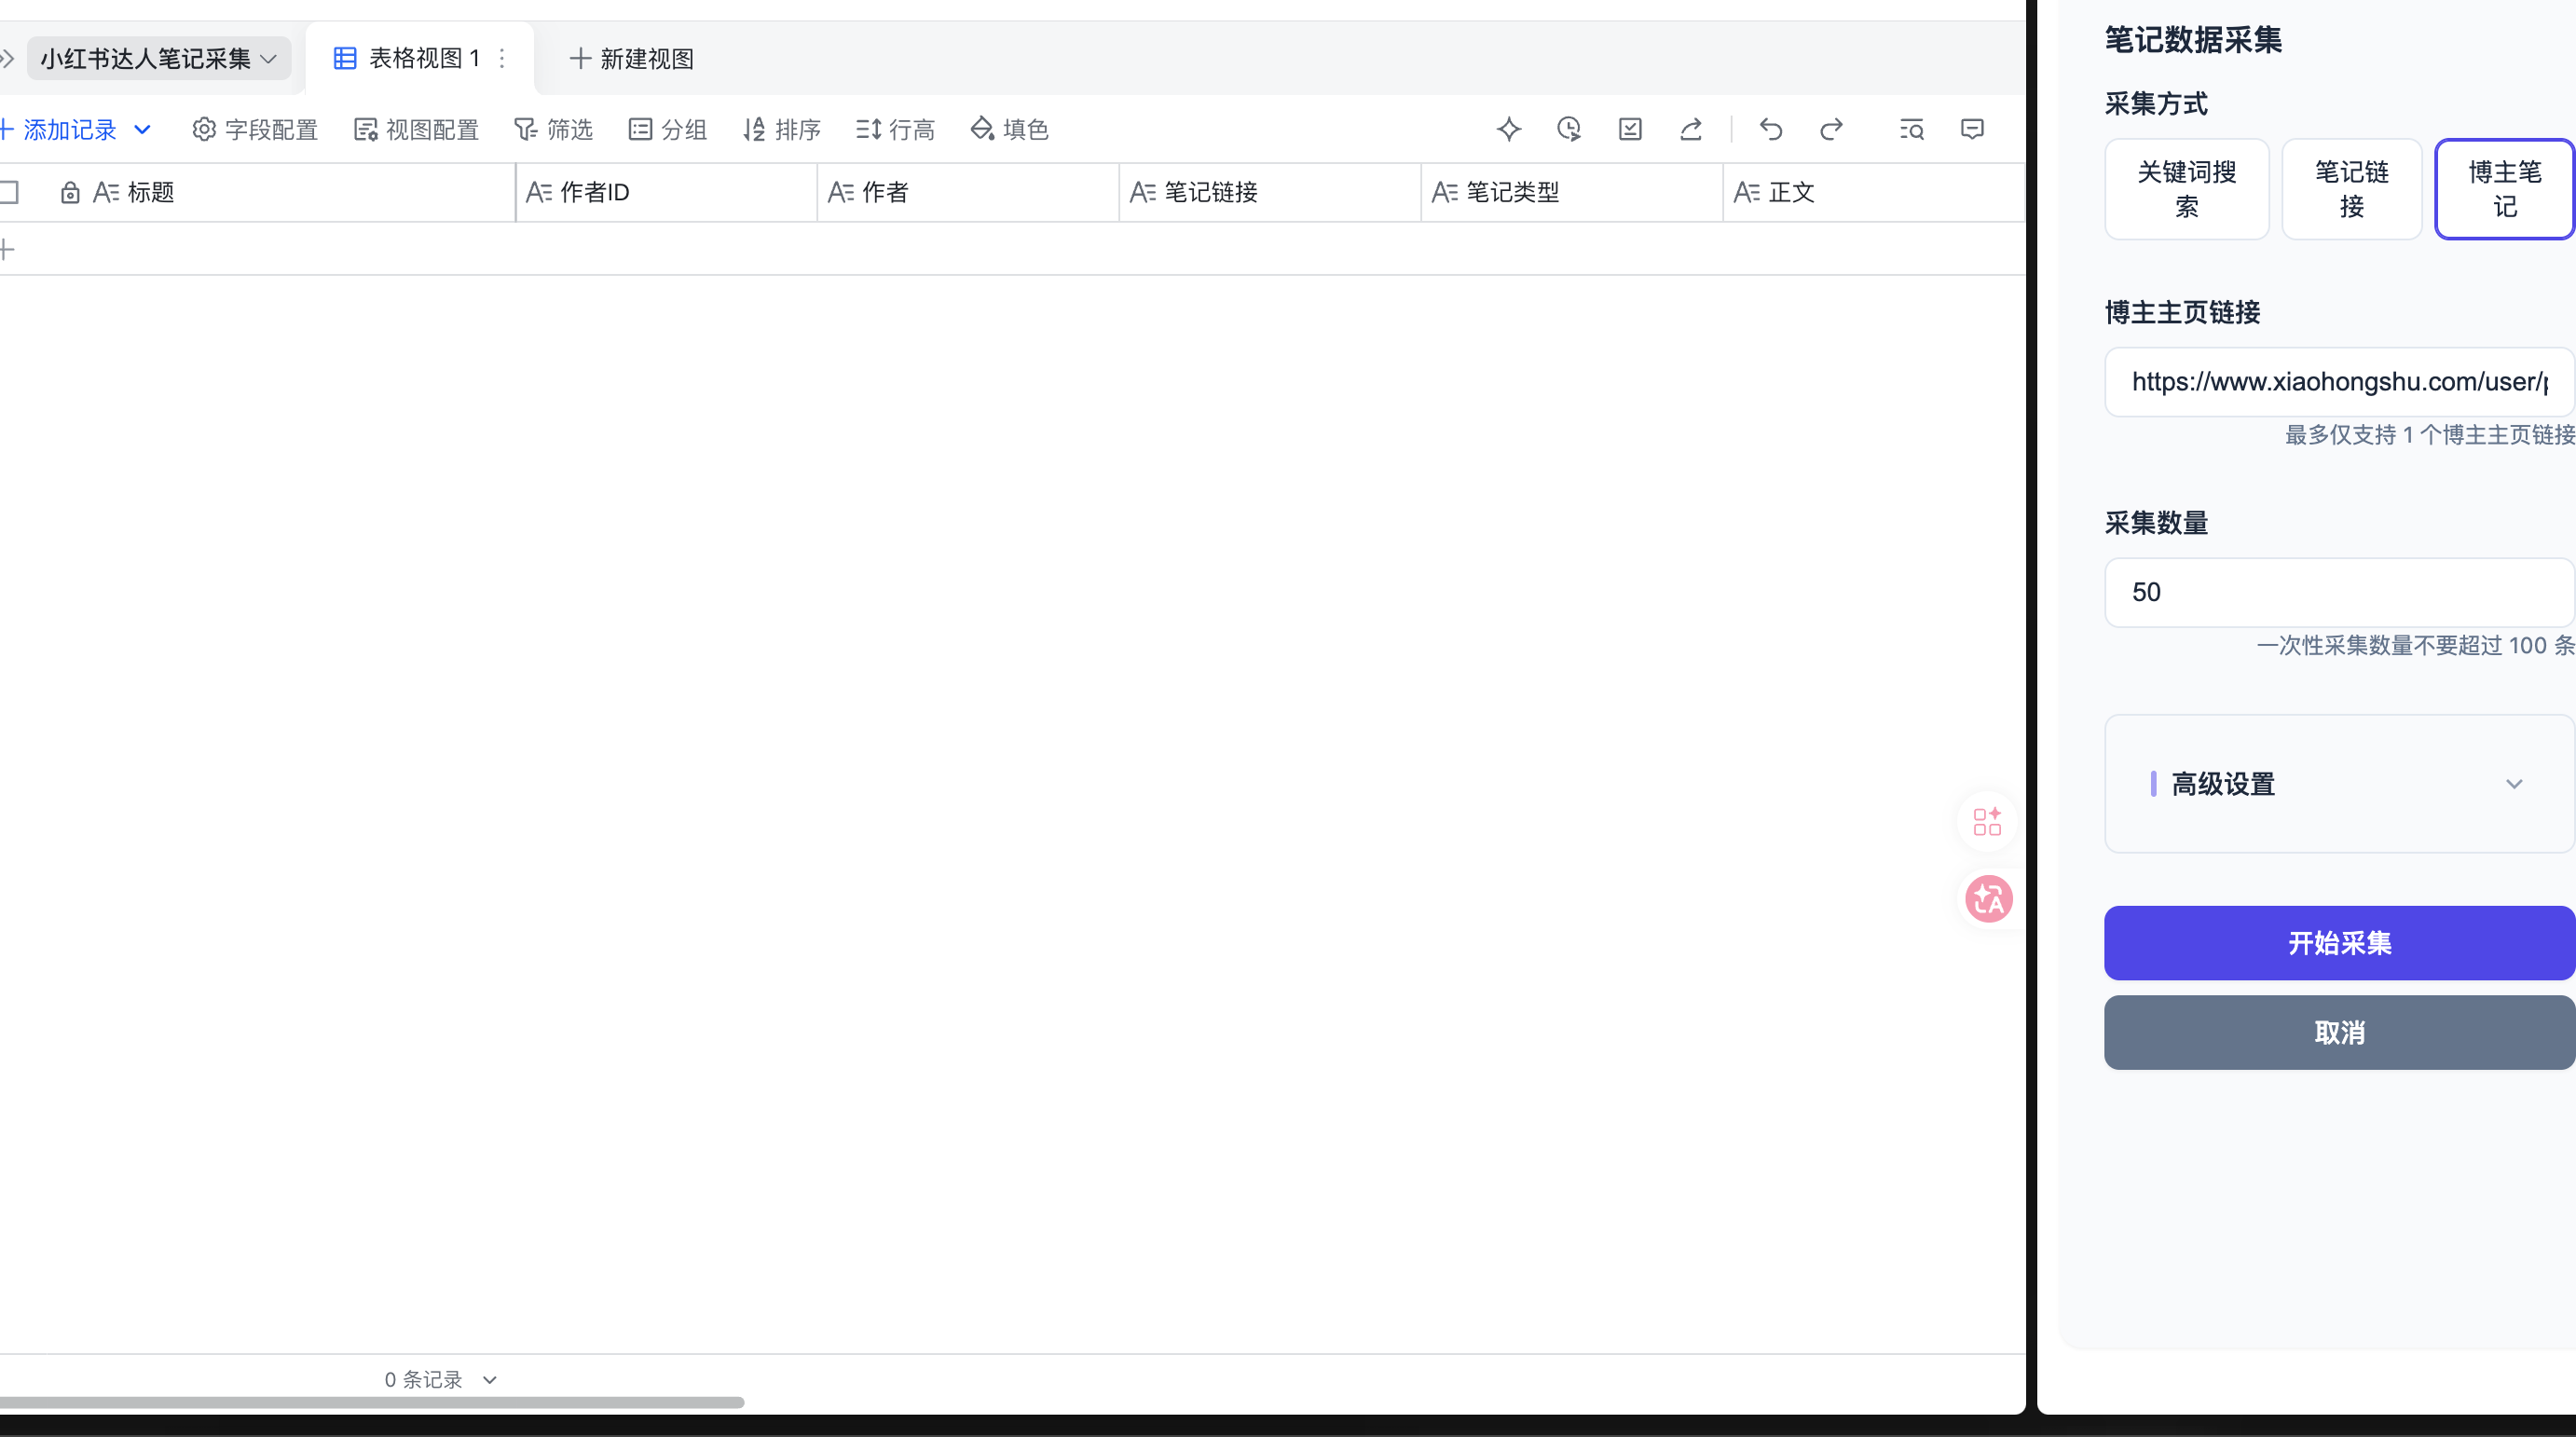Tick the select-all checkbox in header
The image size is (2576, 1437).
tap(9, 192)
